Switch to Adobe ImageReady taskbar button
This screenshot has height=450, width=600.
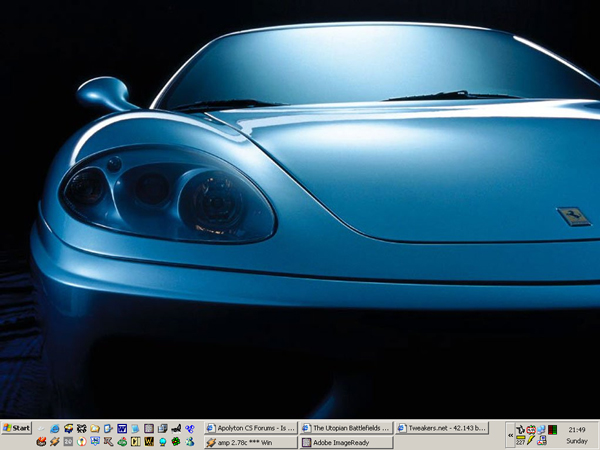click(x=345, y=441)
